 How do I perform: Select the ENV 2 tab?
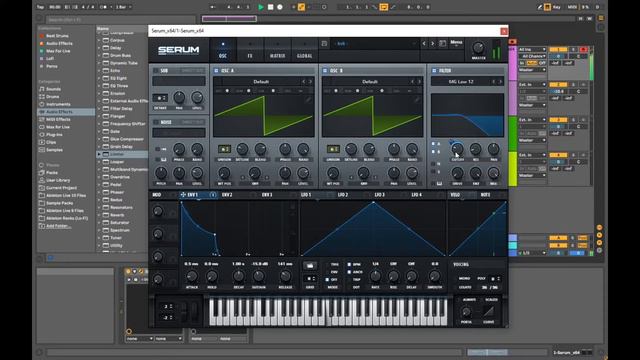227,195
